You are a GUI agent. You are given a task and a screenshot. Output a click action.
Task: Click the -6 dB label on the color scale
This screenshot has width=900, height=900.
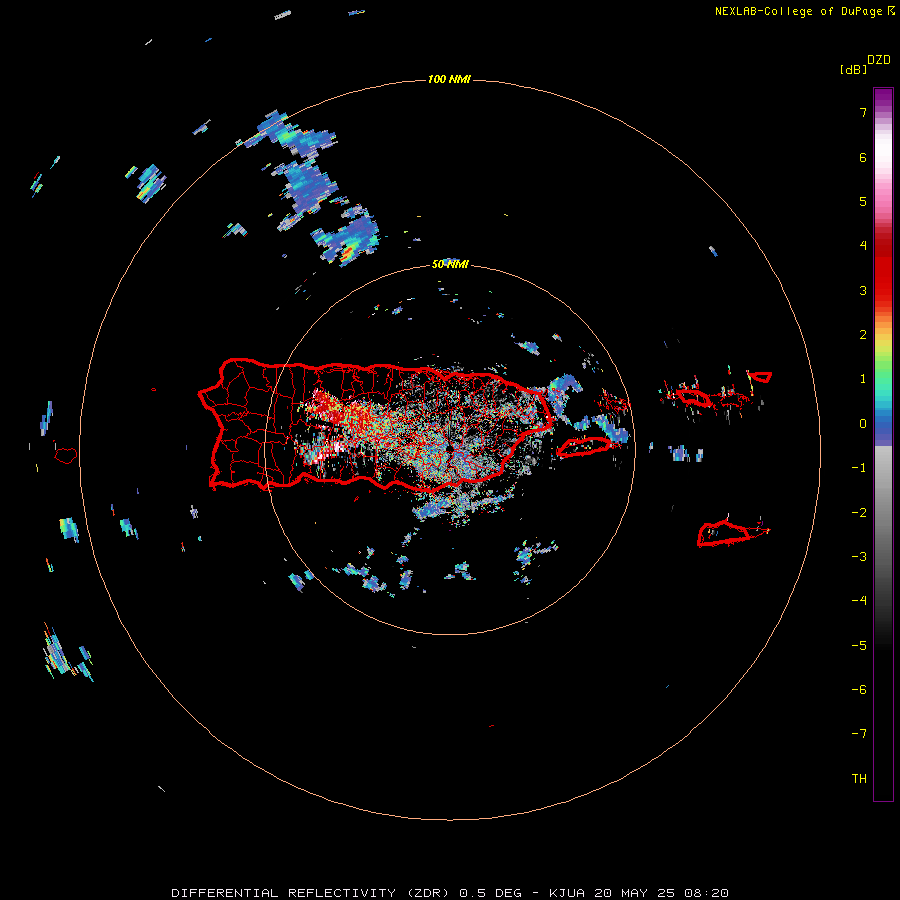pos(859,690)
